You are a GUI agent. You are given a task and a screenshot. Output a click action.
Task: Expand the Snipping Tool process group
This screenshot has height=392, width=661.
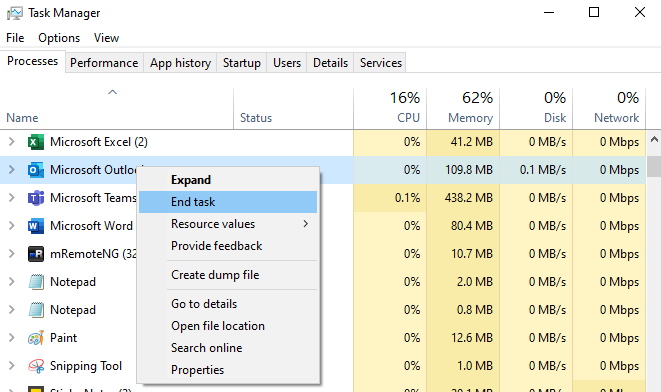(12, 366)
